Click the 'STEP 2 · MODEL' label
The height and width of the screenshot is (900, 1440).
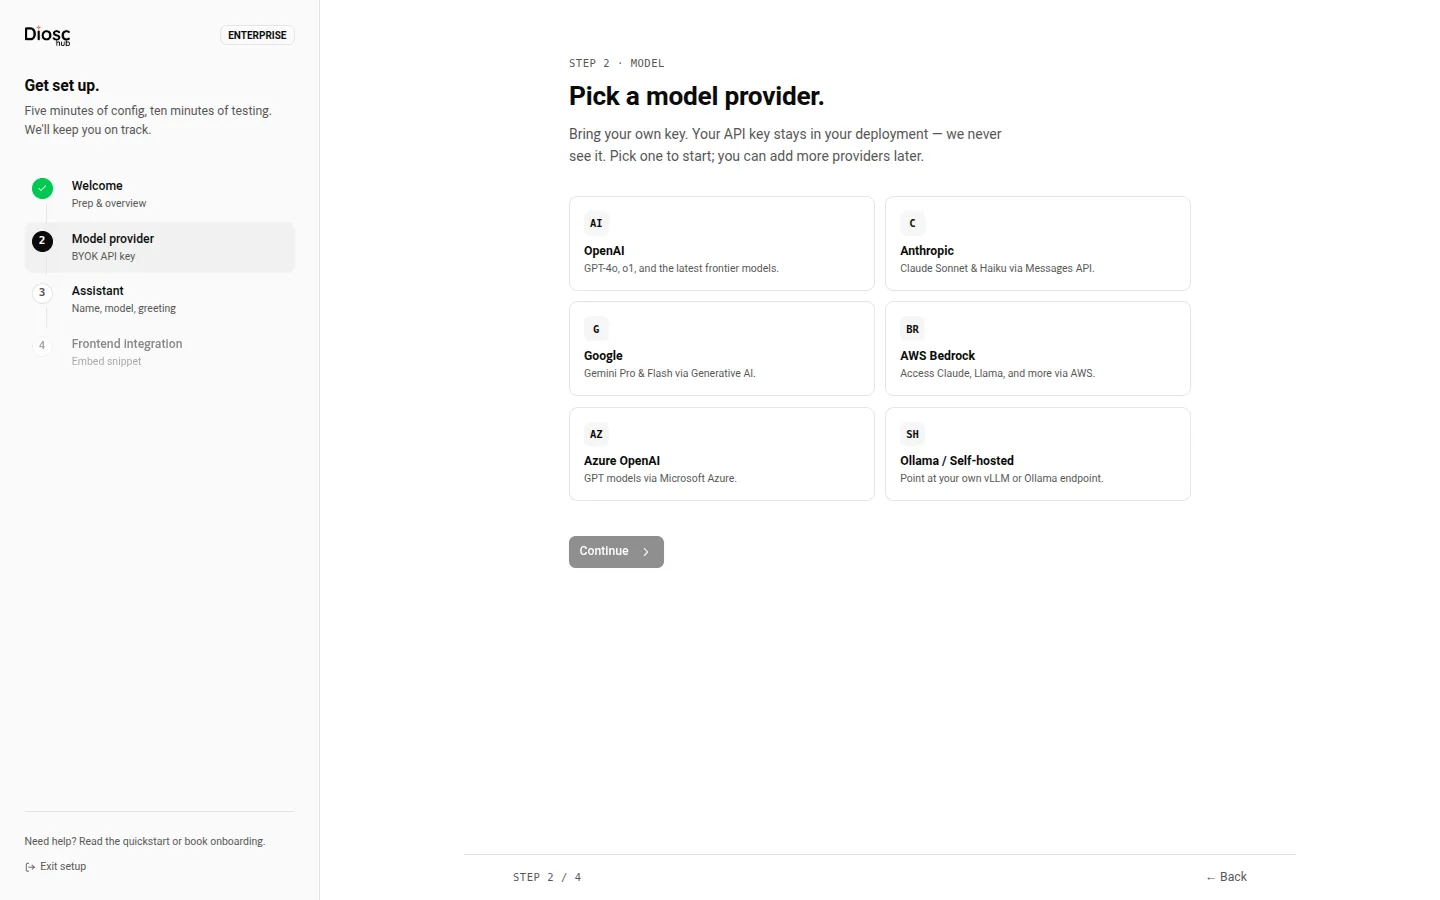click(x=616, y=63)
